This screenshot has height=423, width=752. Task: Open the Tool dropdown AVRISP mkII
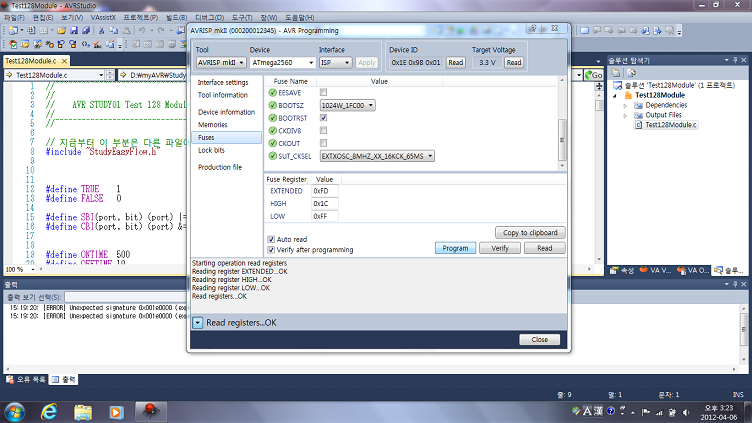pos(221,62)
